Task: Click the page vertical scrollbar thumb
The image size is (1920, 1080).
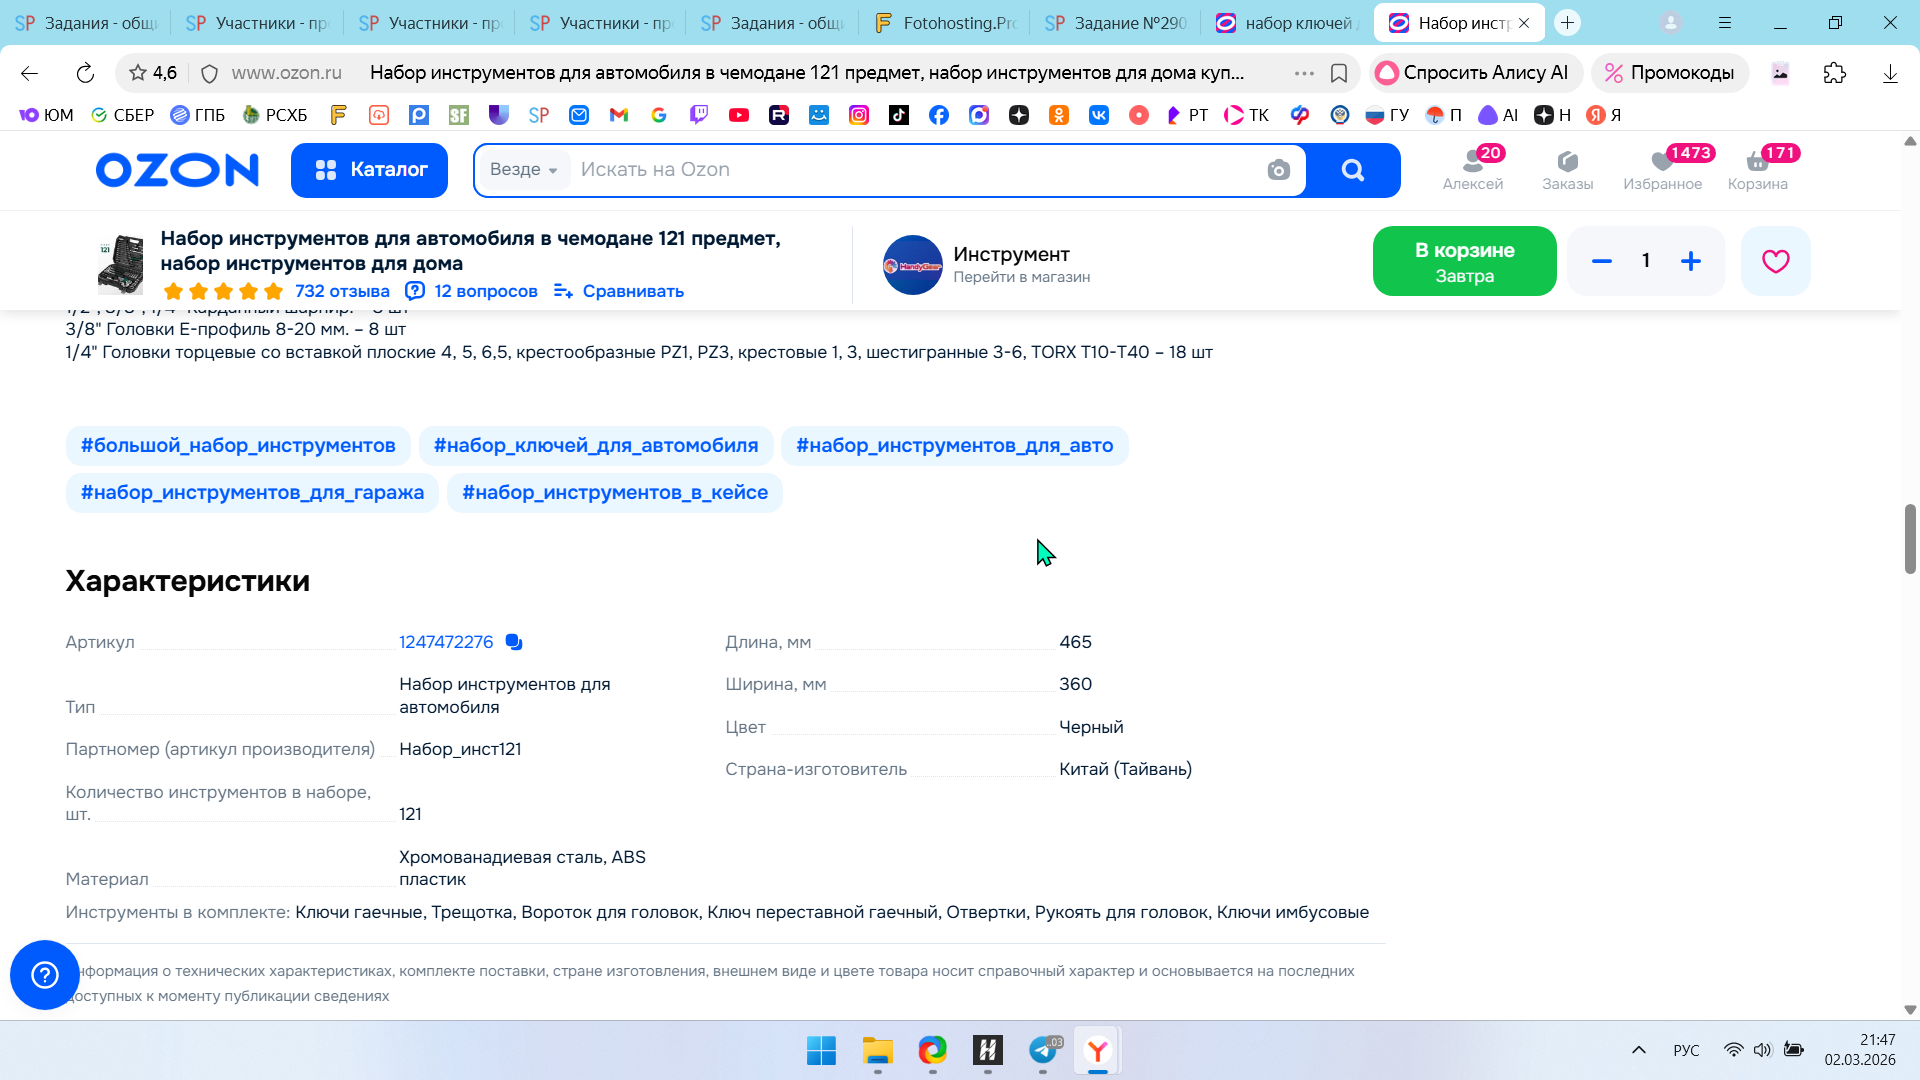Action: click(x=1910, y=539)
